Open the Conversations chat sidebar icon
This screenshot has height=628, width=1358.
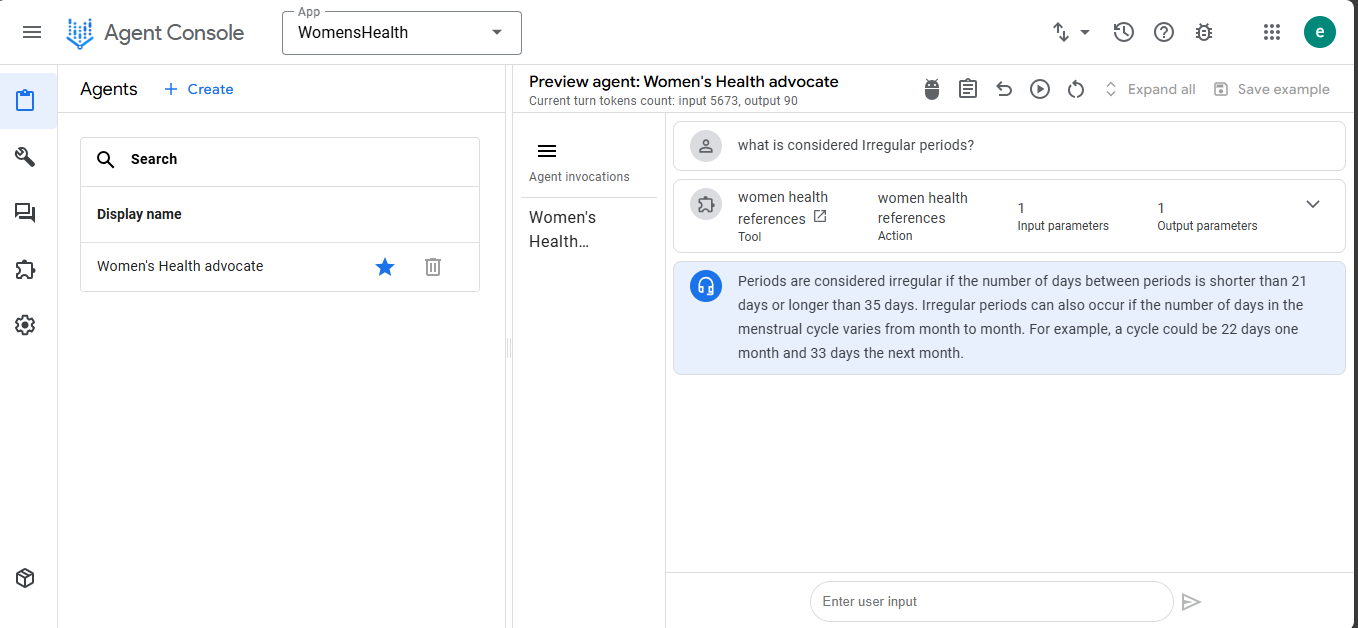tap(26, 213)
